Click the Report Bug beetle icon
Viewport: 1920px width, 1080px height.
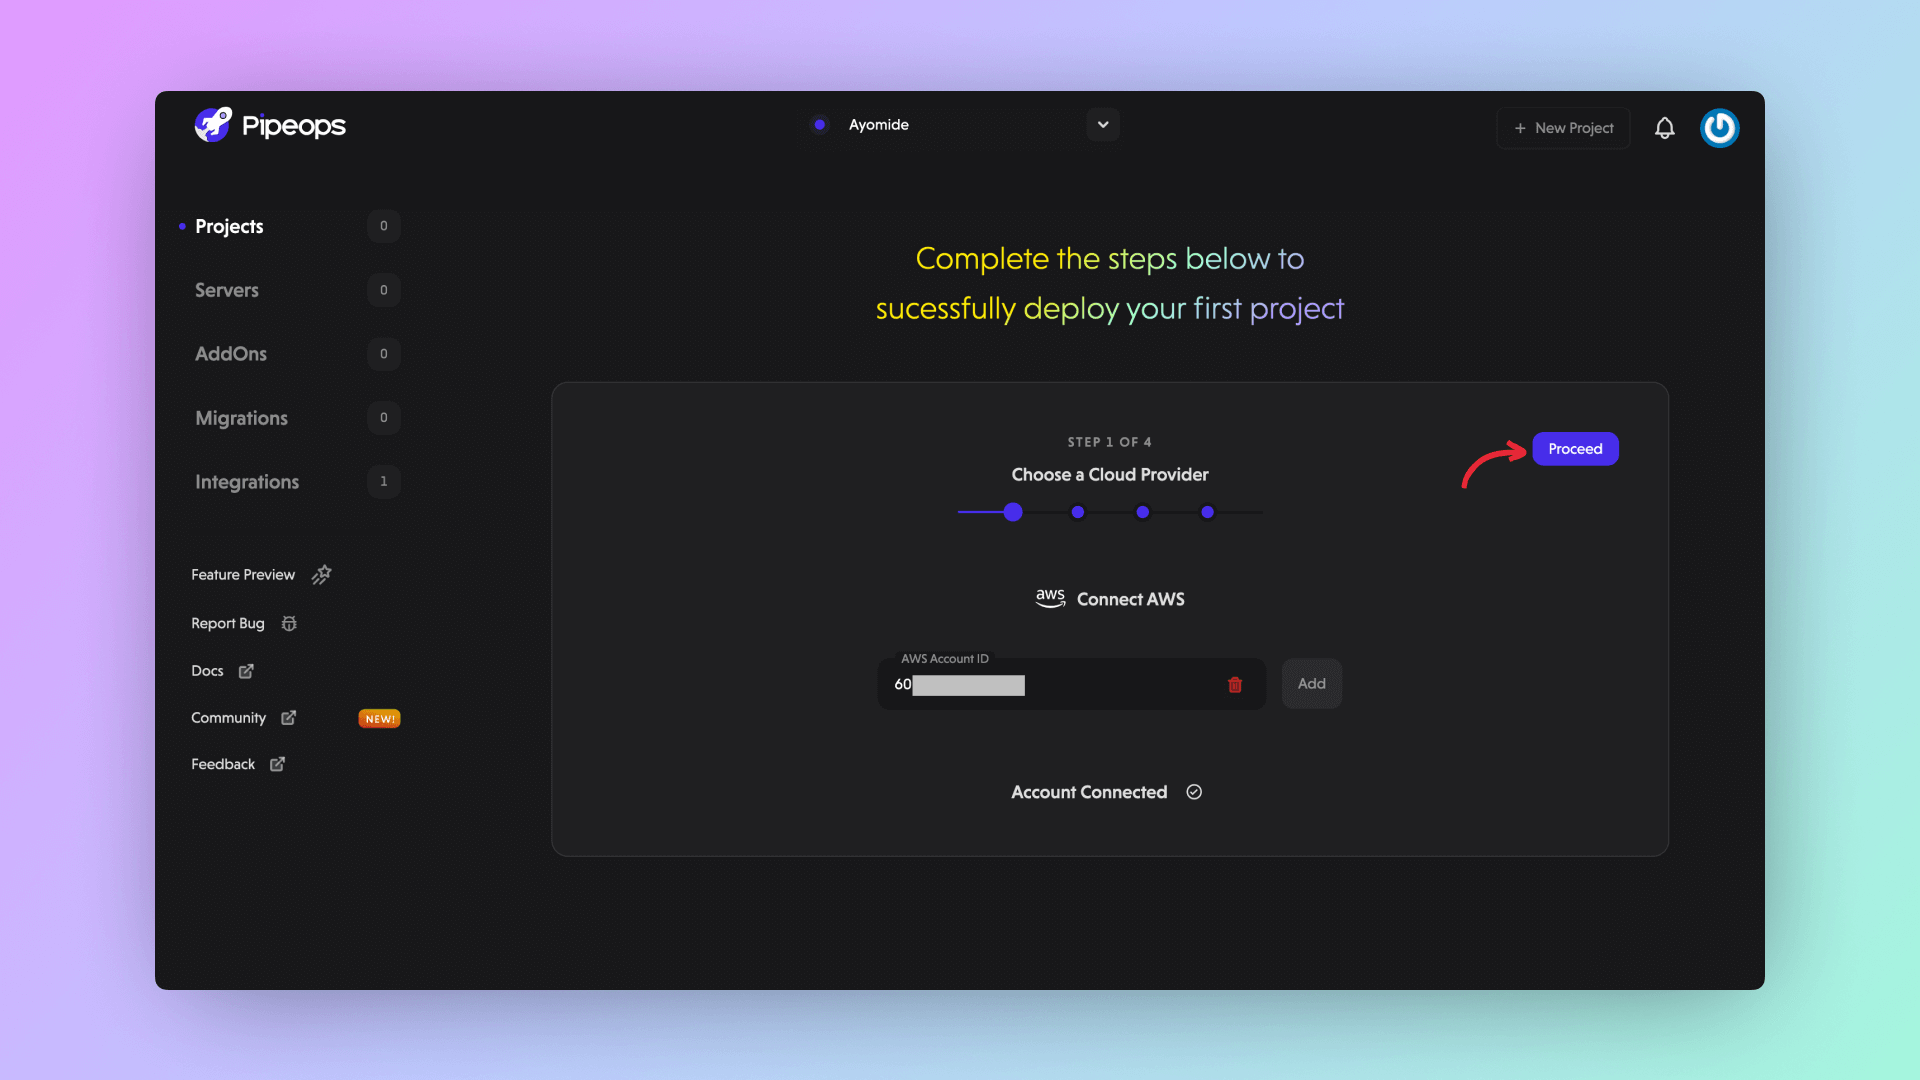tap(287, 622)
